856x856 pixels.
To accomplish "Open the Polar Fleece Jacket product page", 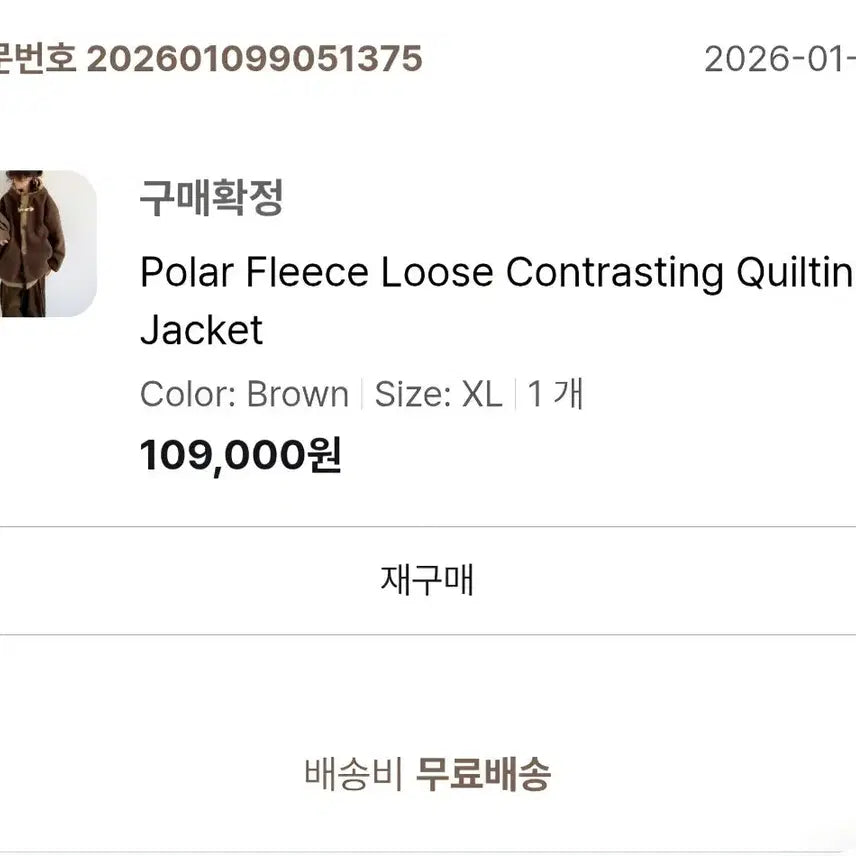I will (400, 270).
